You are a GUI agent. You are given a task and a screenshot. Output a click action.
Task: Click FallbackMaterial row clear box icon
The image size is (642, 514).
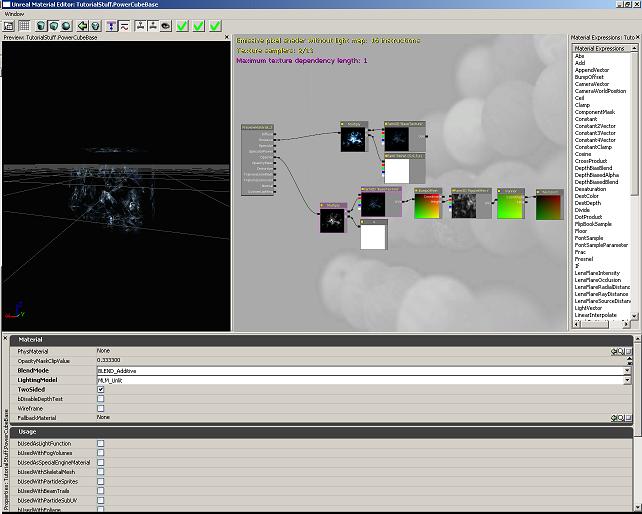coord(628,418)
